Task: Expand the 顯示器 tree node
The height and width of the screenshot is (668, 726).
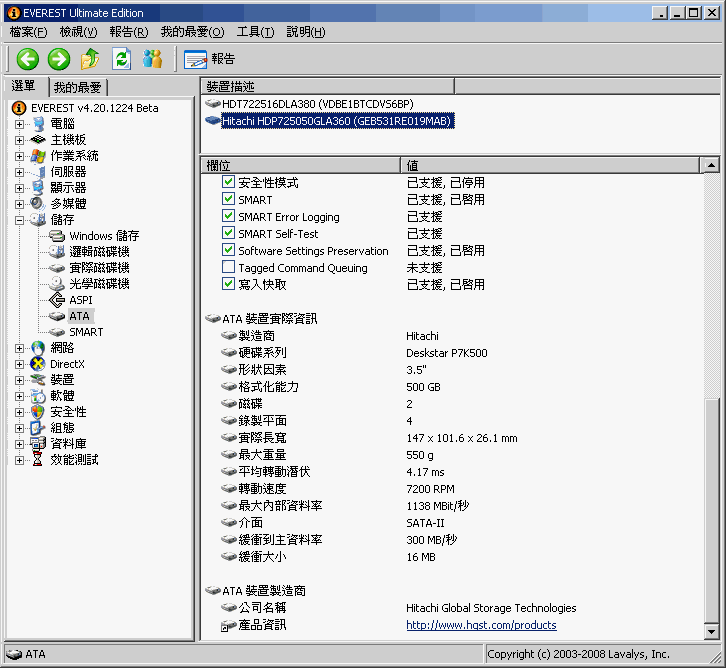Action: pos(19,188)
